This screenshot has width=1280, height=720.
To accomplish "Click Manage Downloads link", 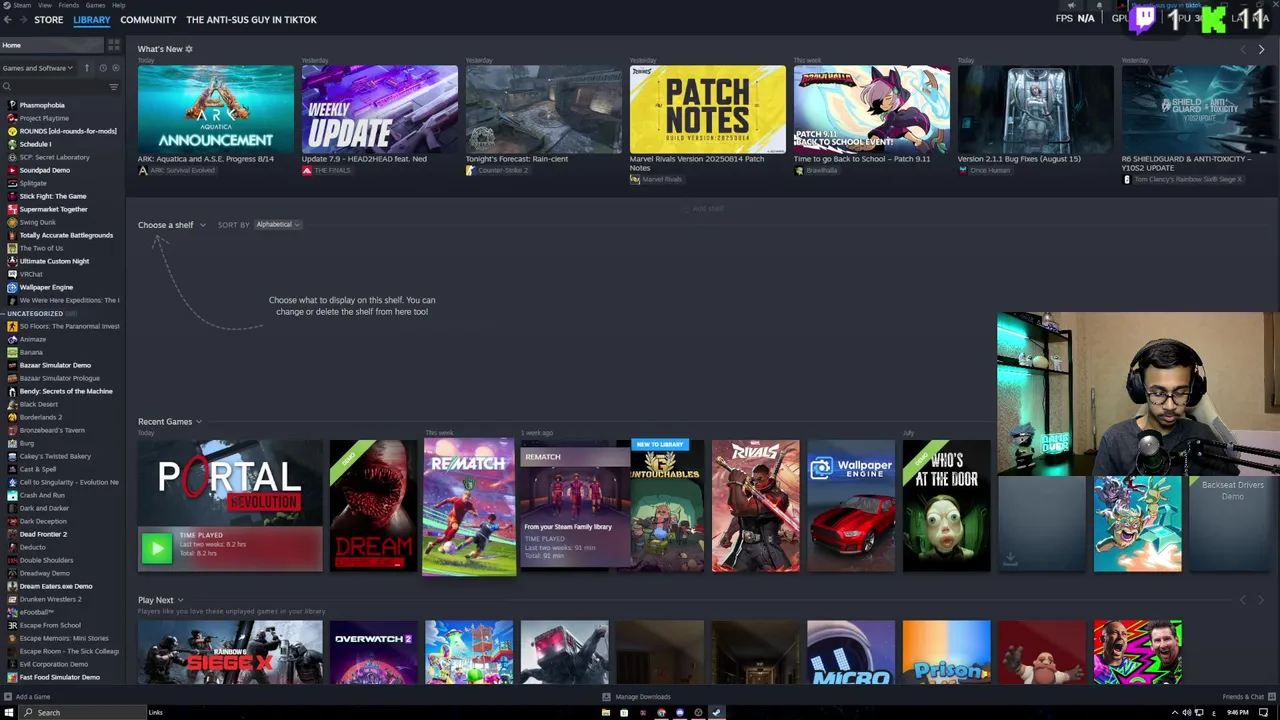I will point(643,697).
